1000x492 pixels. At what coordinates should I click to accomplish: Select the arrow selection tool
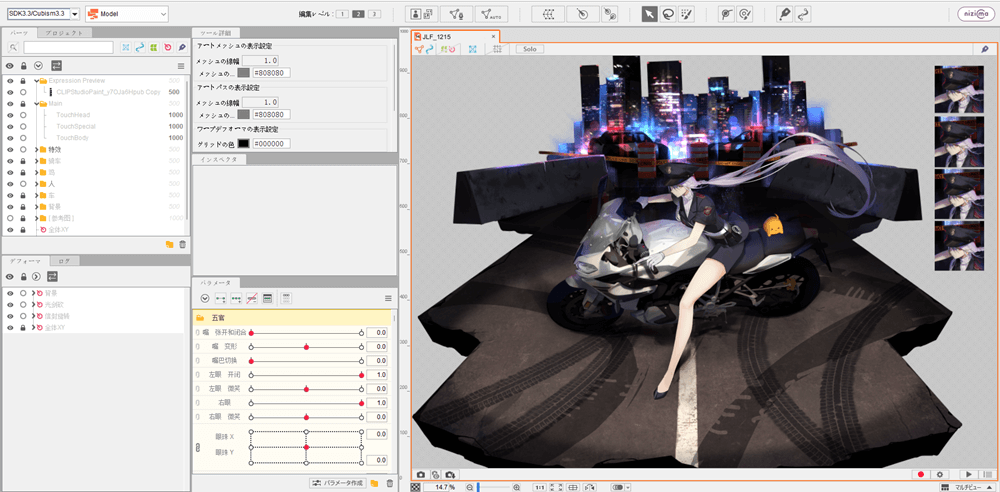[649, 14]
